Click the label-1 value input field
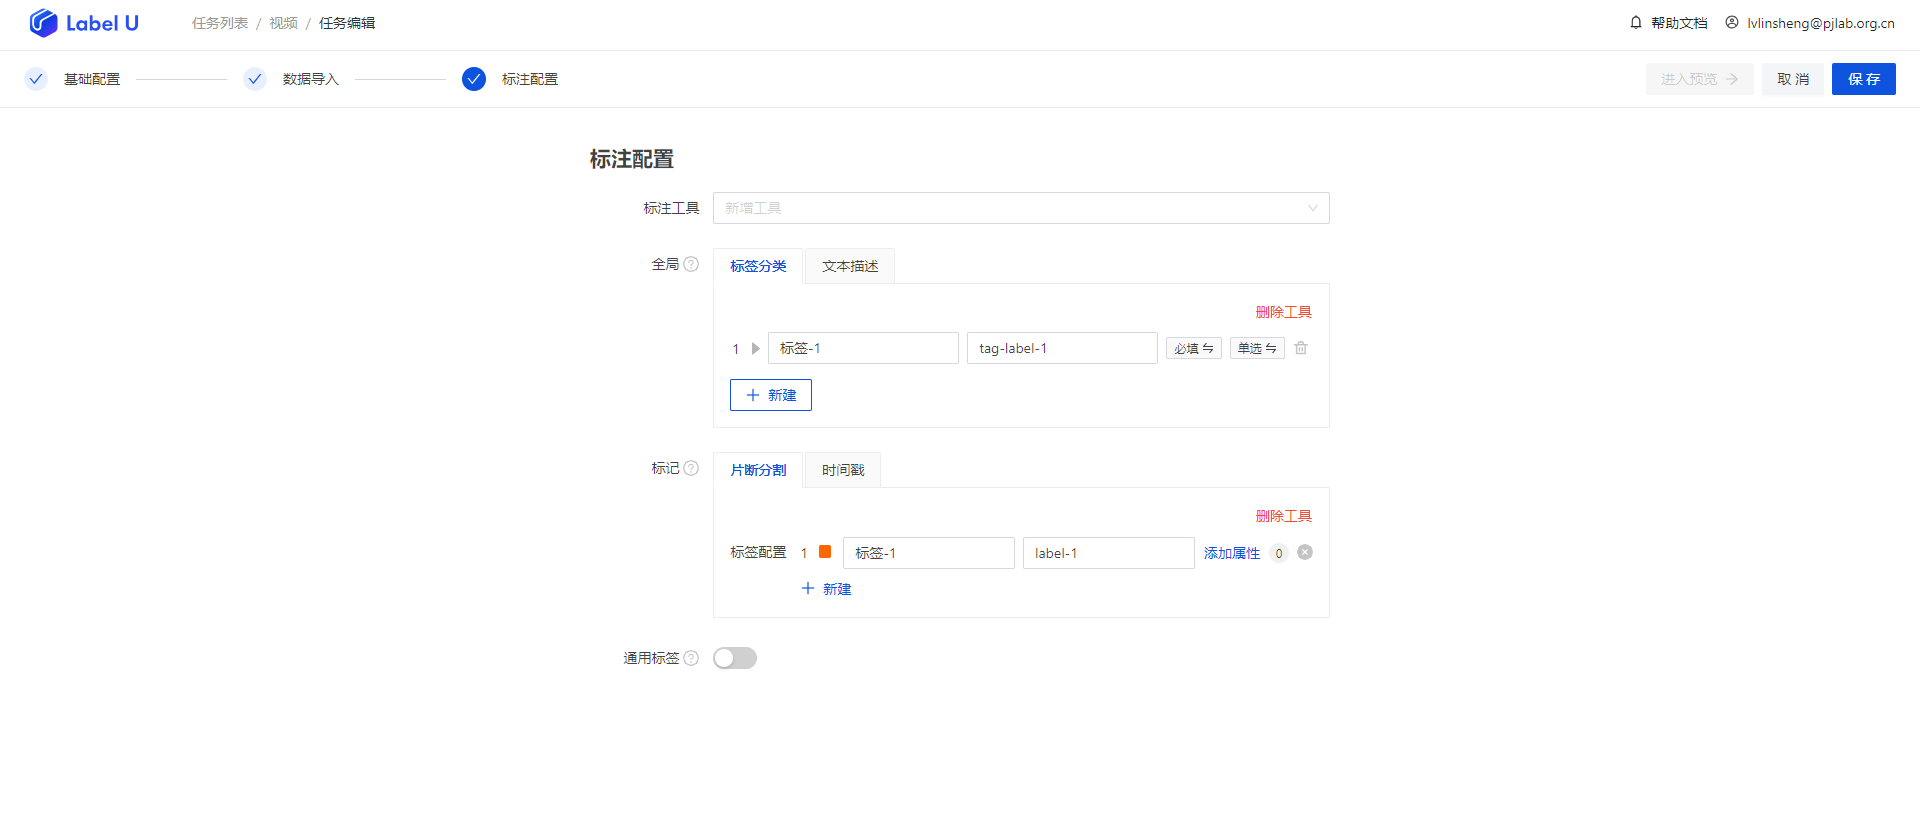1920x824 pixels. [x=1109, y=553]
